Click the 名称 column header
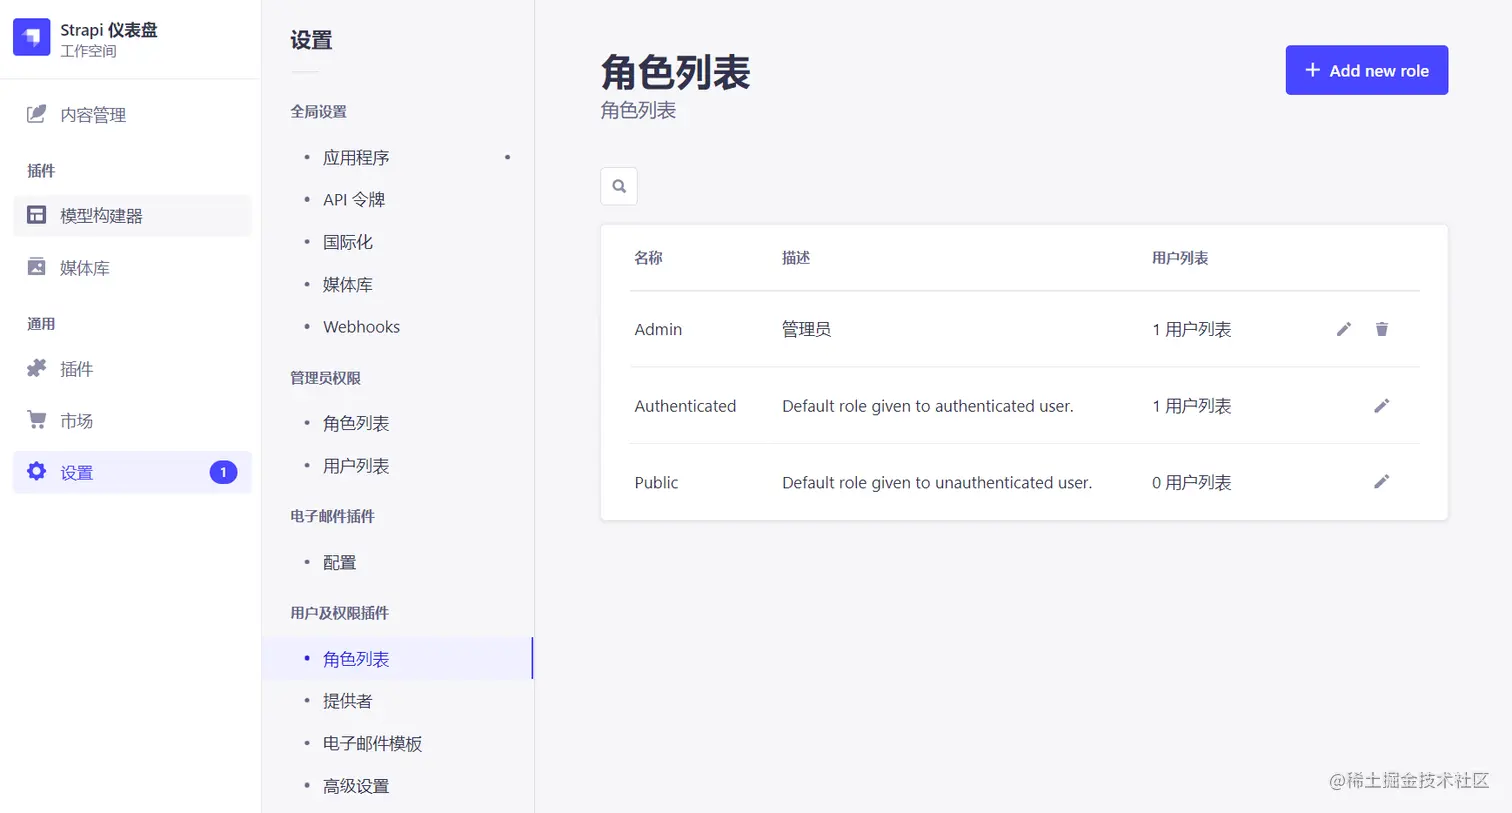Screen dimensions: 1512x813 point(648,258)
